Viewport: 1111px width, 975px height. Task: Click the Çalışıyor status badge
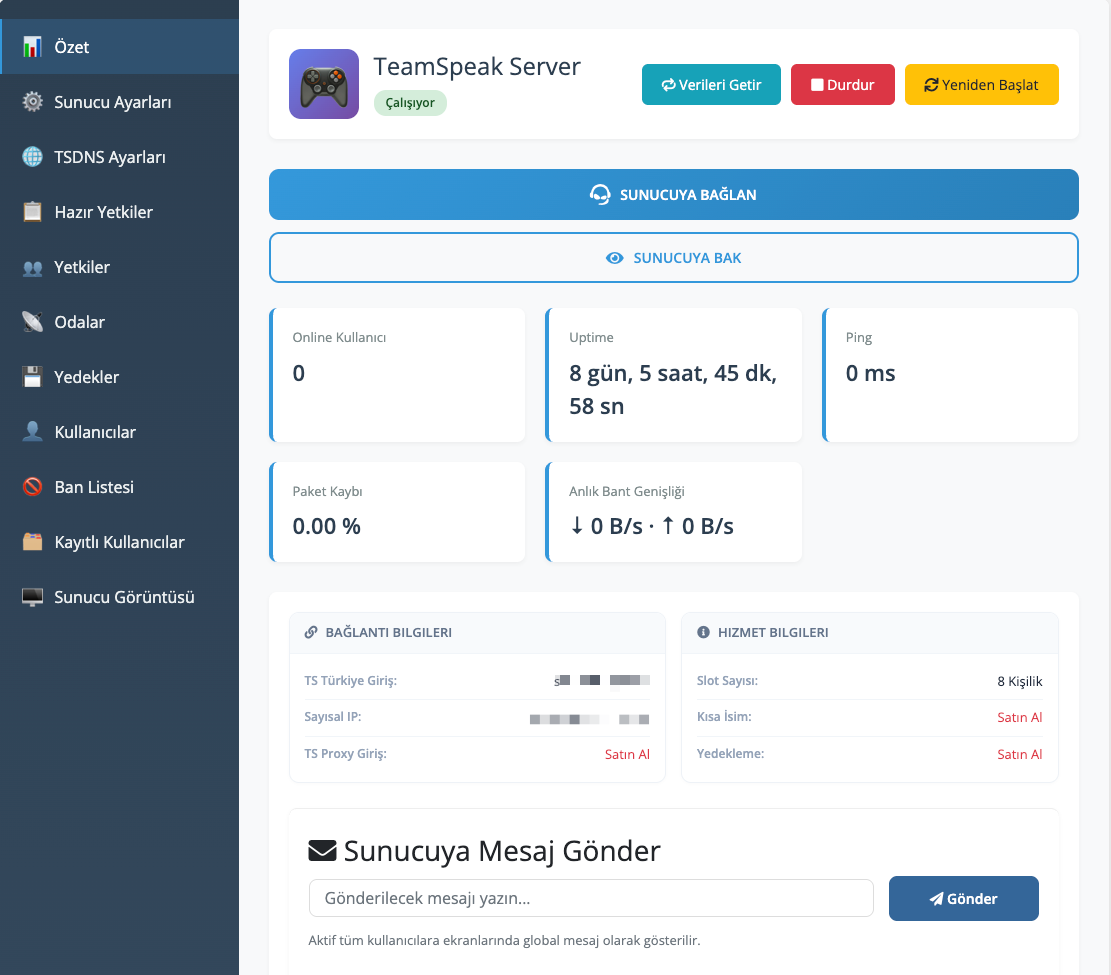tap(410, 103)
